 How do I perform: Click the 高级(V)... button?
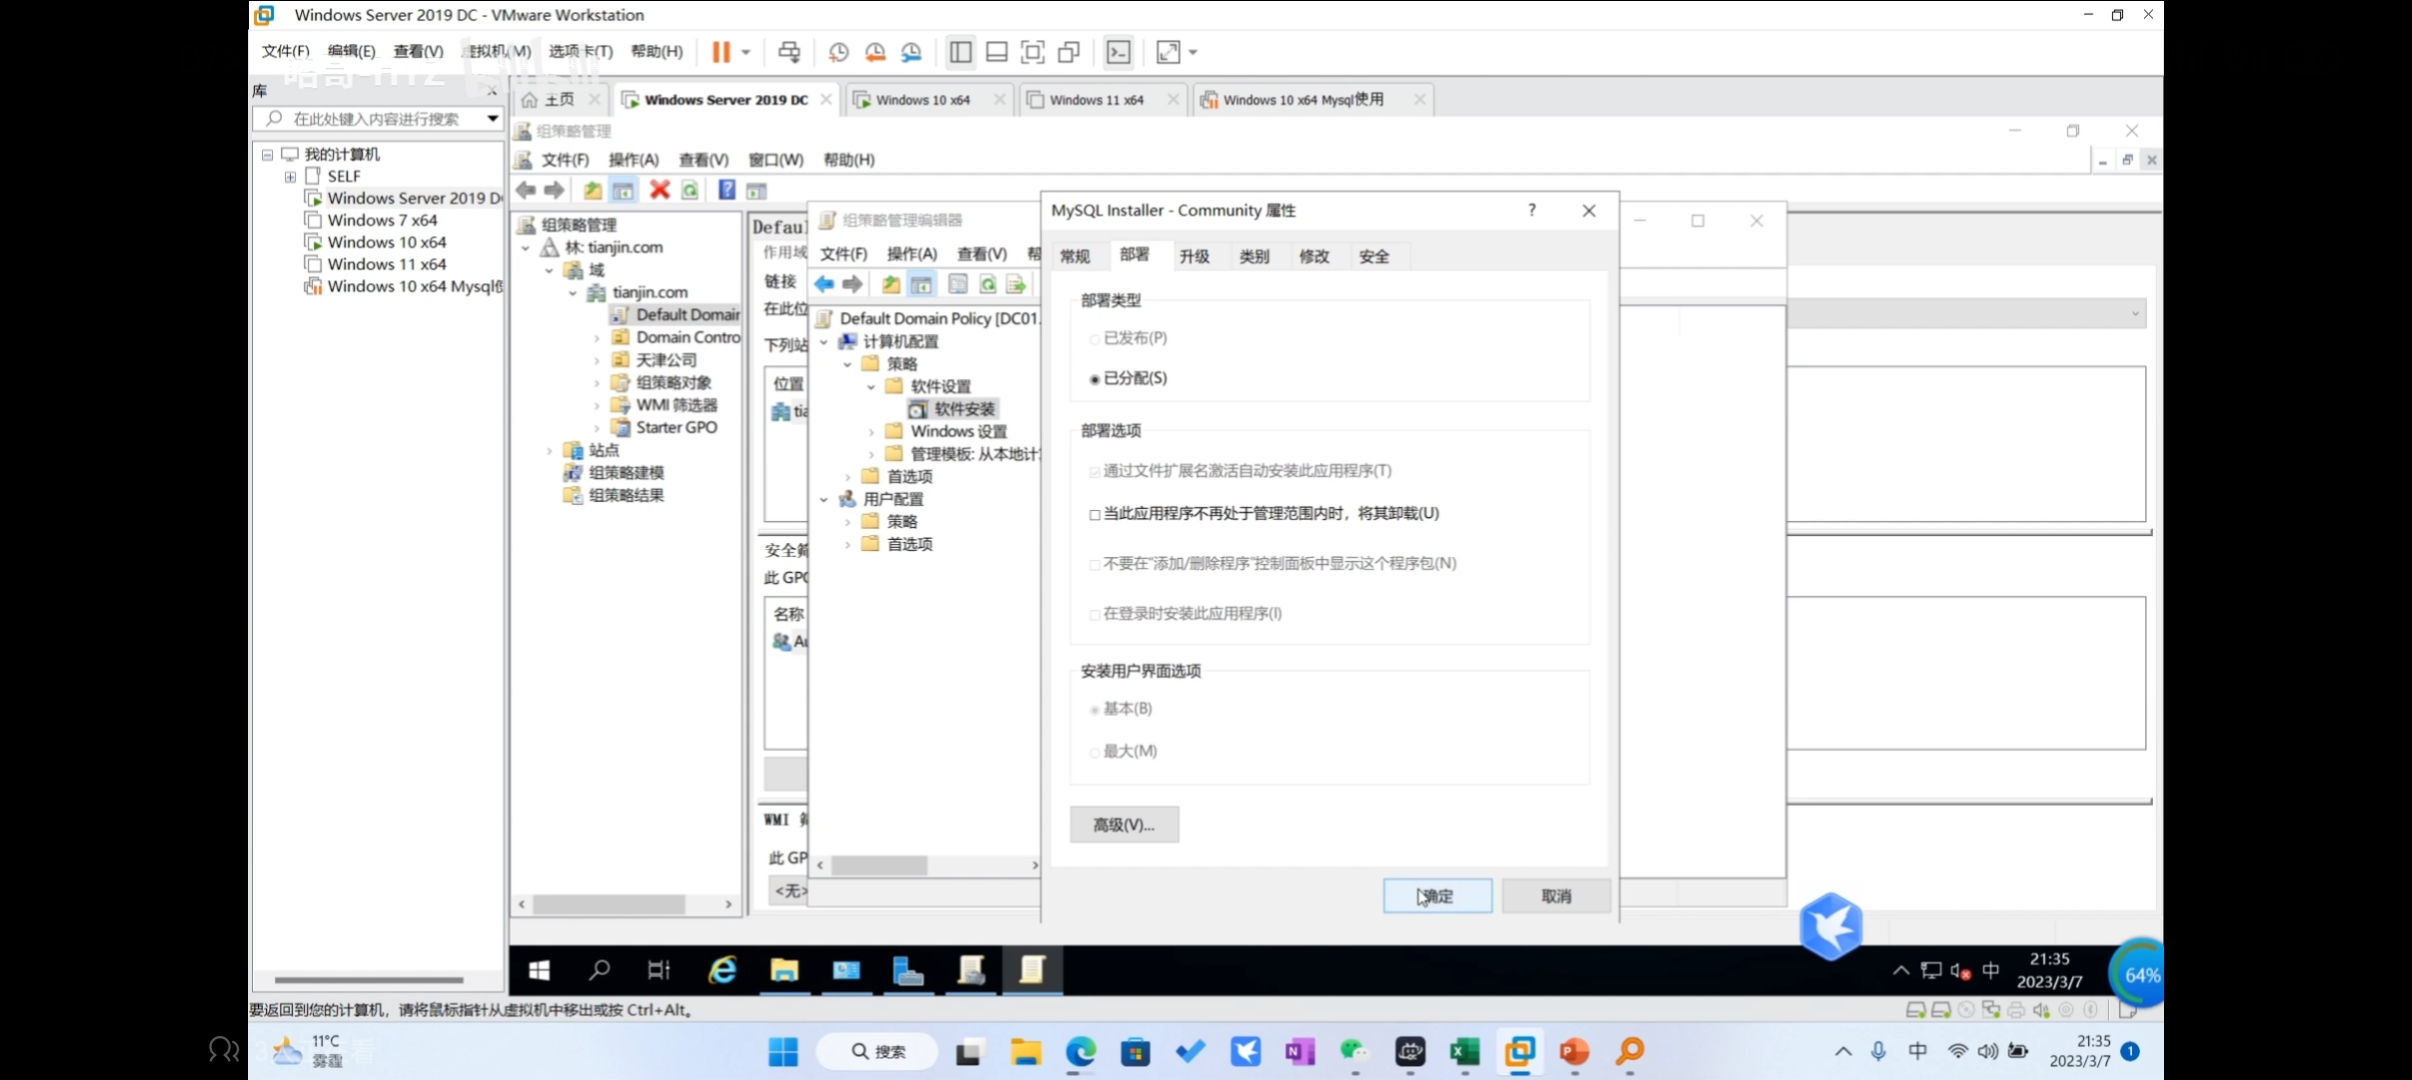click(x=1124, y=825)
